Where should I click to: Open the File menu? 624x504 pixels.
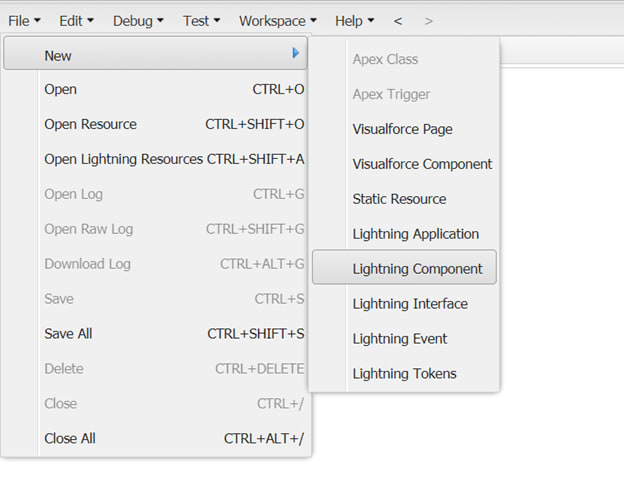click(24, 21)
